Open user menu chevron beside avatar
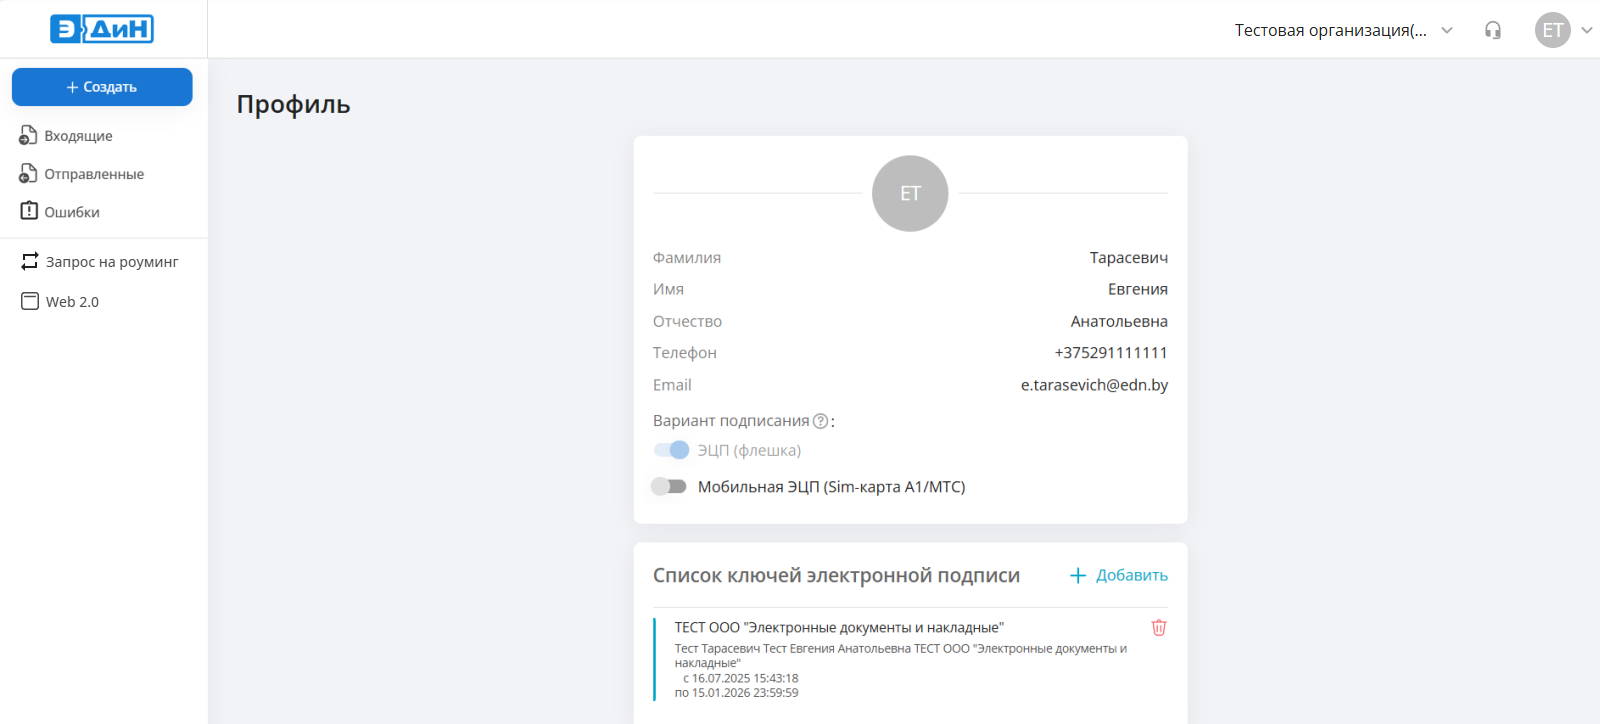 (x=1587, y=30)
